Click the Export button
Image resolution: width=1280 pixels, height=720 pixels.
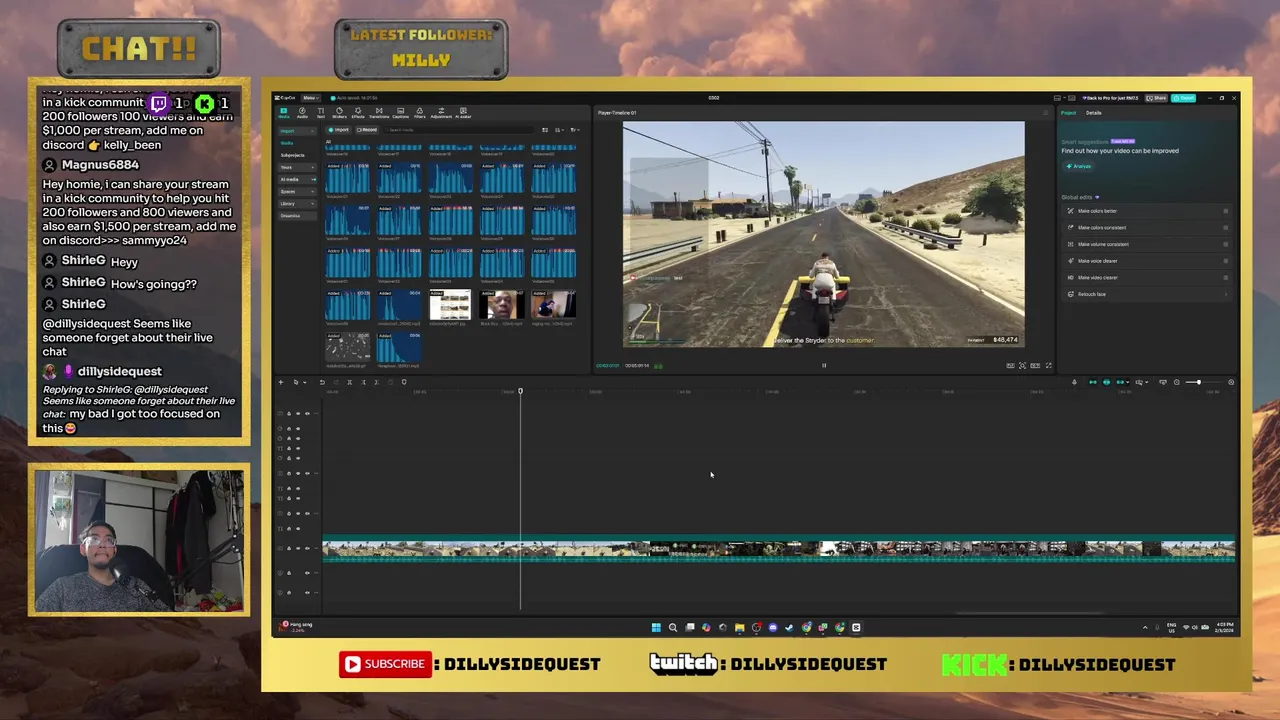pyautogui.click(x=1184, y=98)
